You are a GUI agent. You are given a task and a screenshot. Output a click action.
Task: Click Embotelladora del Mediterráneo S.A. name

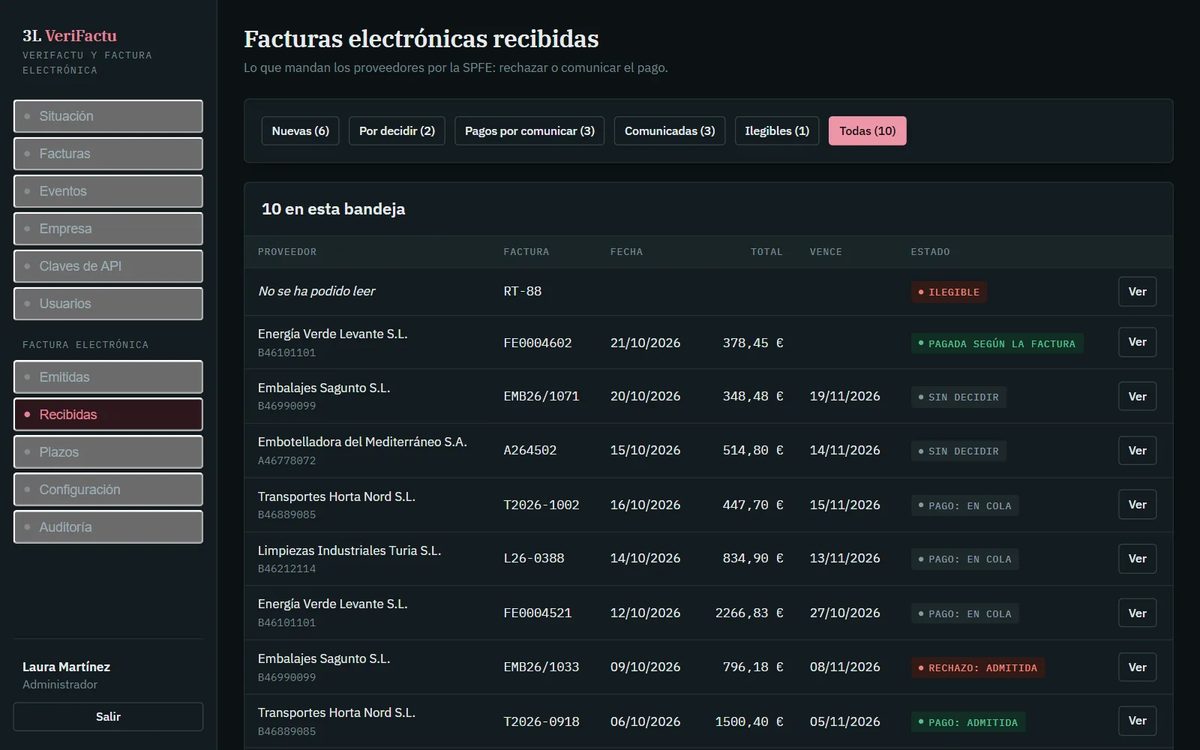pos(362,442)
